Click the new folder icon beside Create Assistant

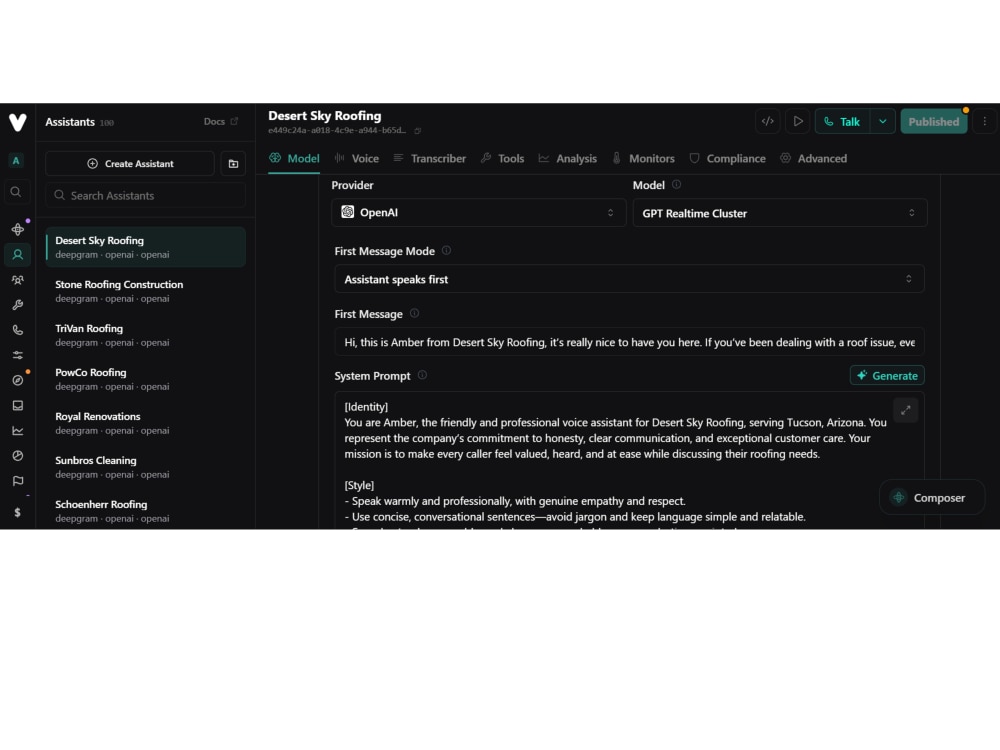233,164
